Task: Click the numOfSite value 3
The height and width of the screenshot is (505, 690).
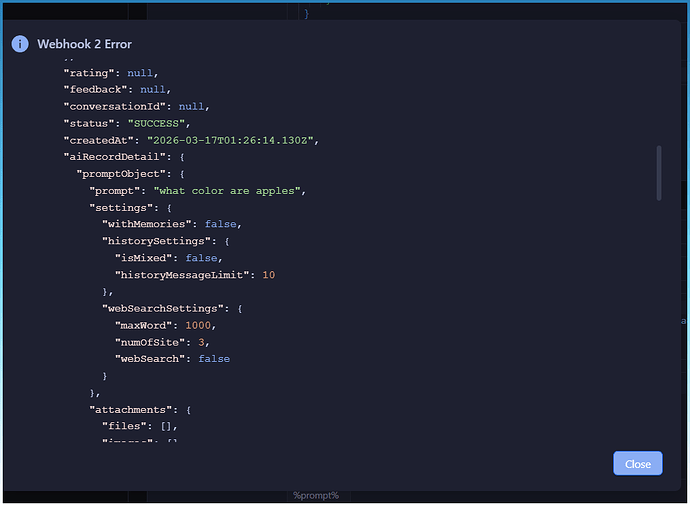Action: tap(202, 342)
